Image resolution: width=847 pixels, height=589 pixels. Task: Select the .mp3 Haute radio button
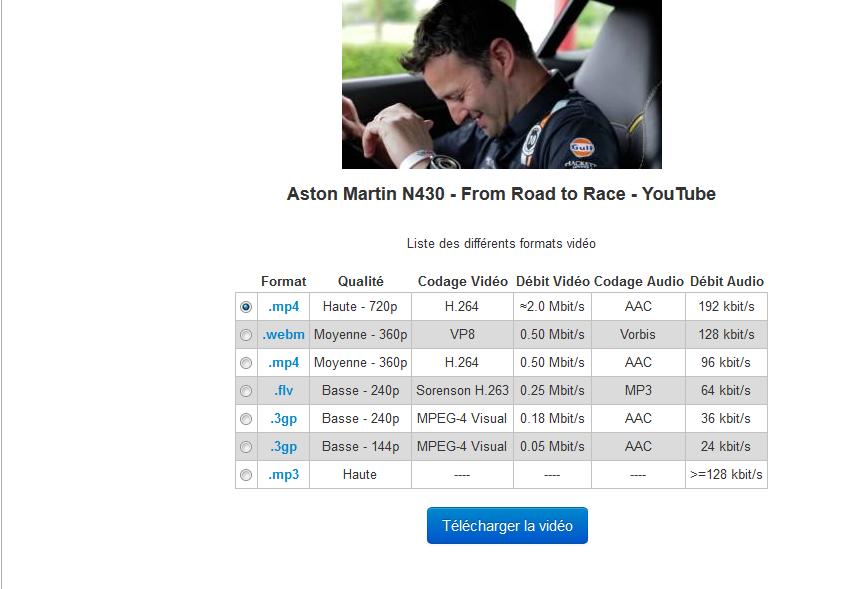click(246, 475)
